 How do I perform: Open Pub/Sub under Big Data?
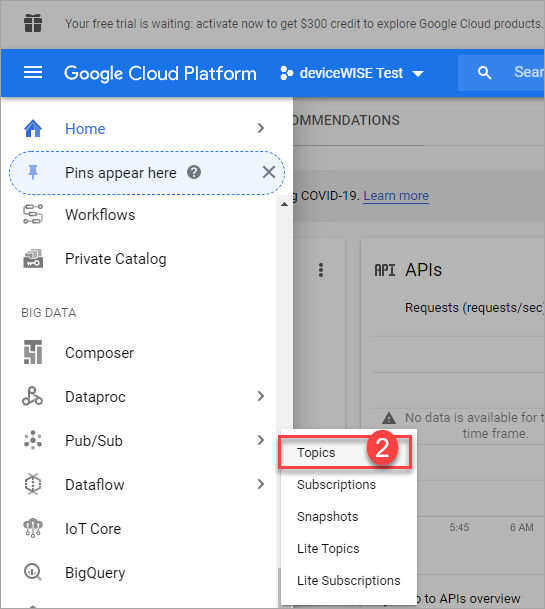coord(94,440)
